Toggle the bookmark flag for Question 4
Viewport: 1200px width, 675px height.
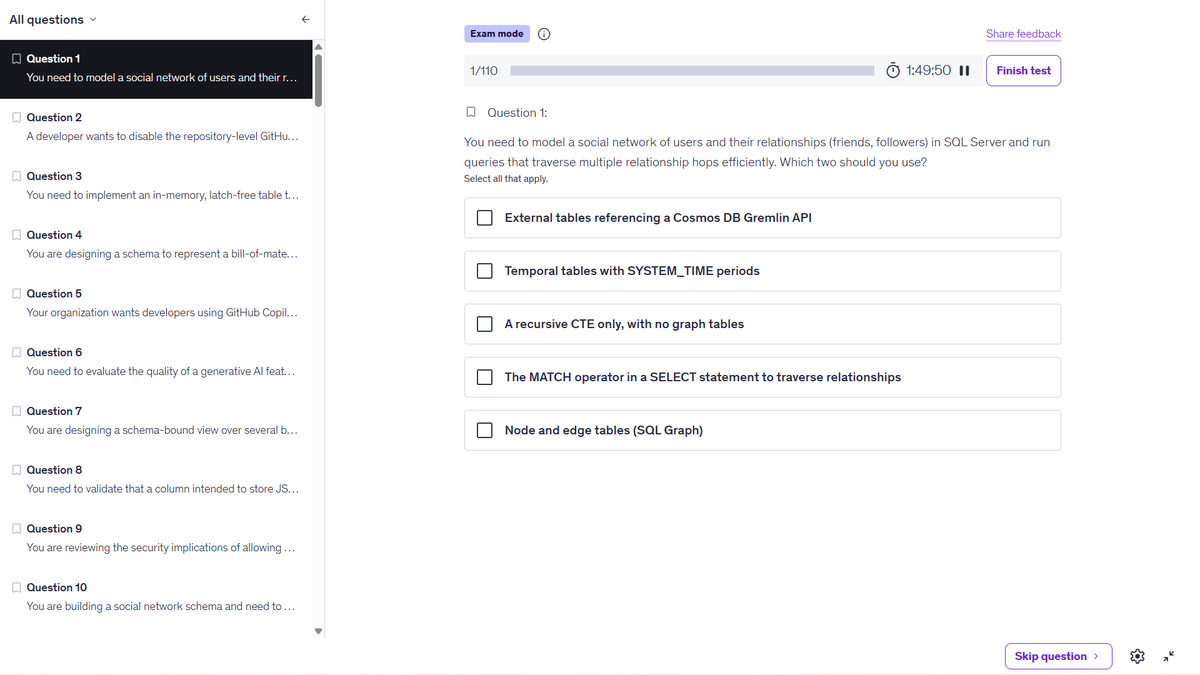tap(16, 235)
